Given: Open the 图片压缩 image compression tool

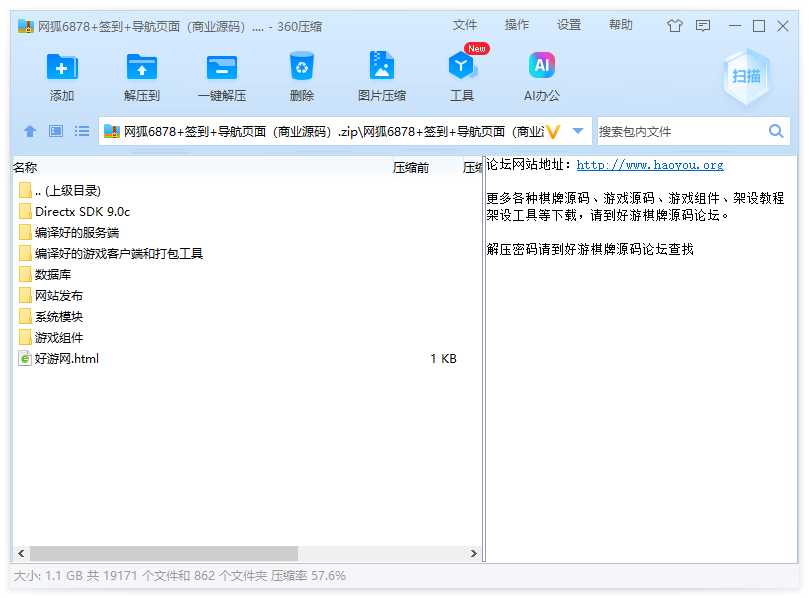Looking at the screenshot, I should pos(382,66).
